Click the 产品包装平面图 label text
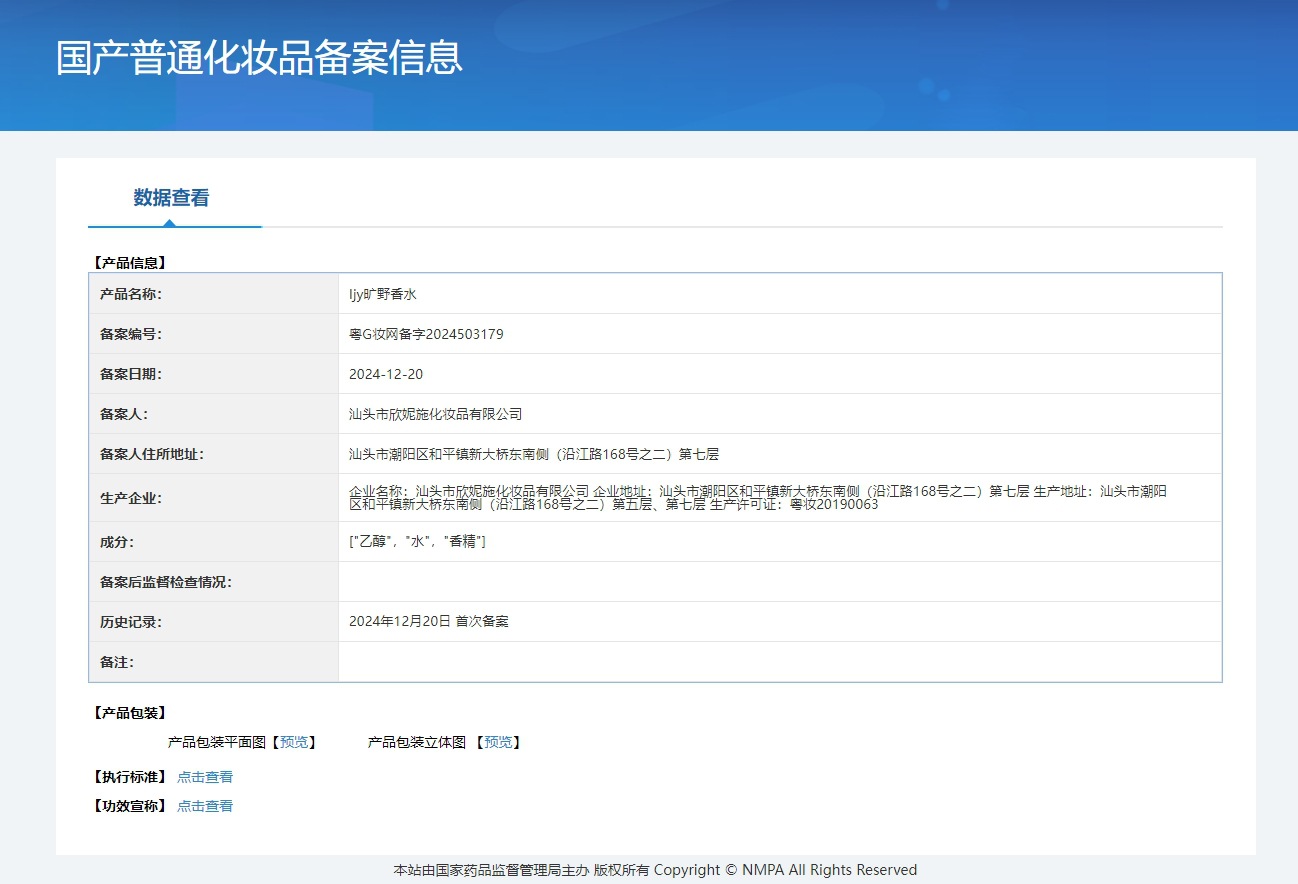Image resolution: width=1298 pixels, height=884 pixels. (x=217, y=742)
